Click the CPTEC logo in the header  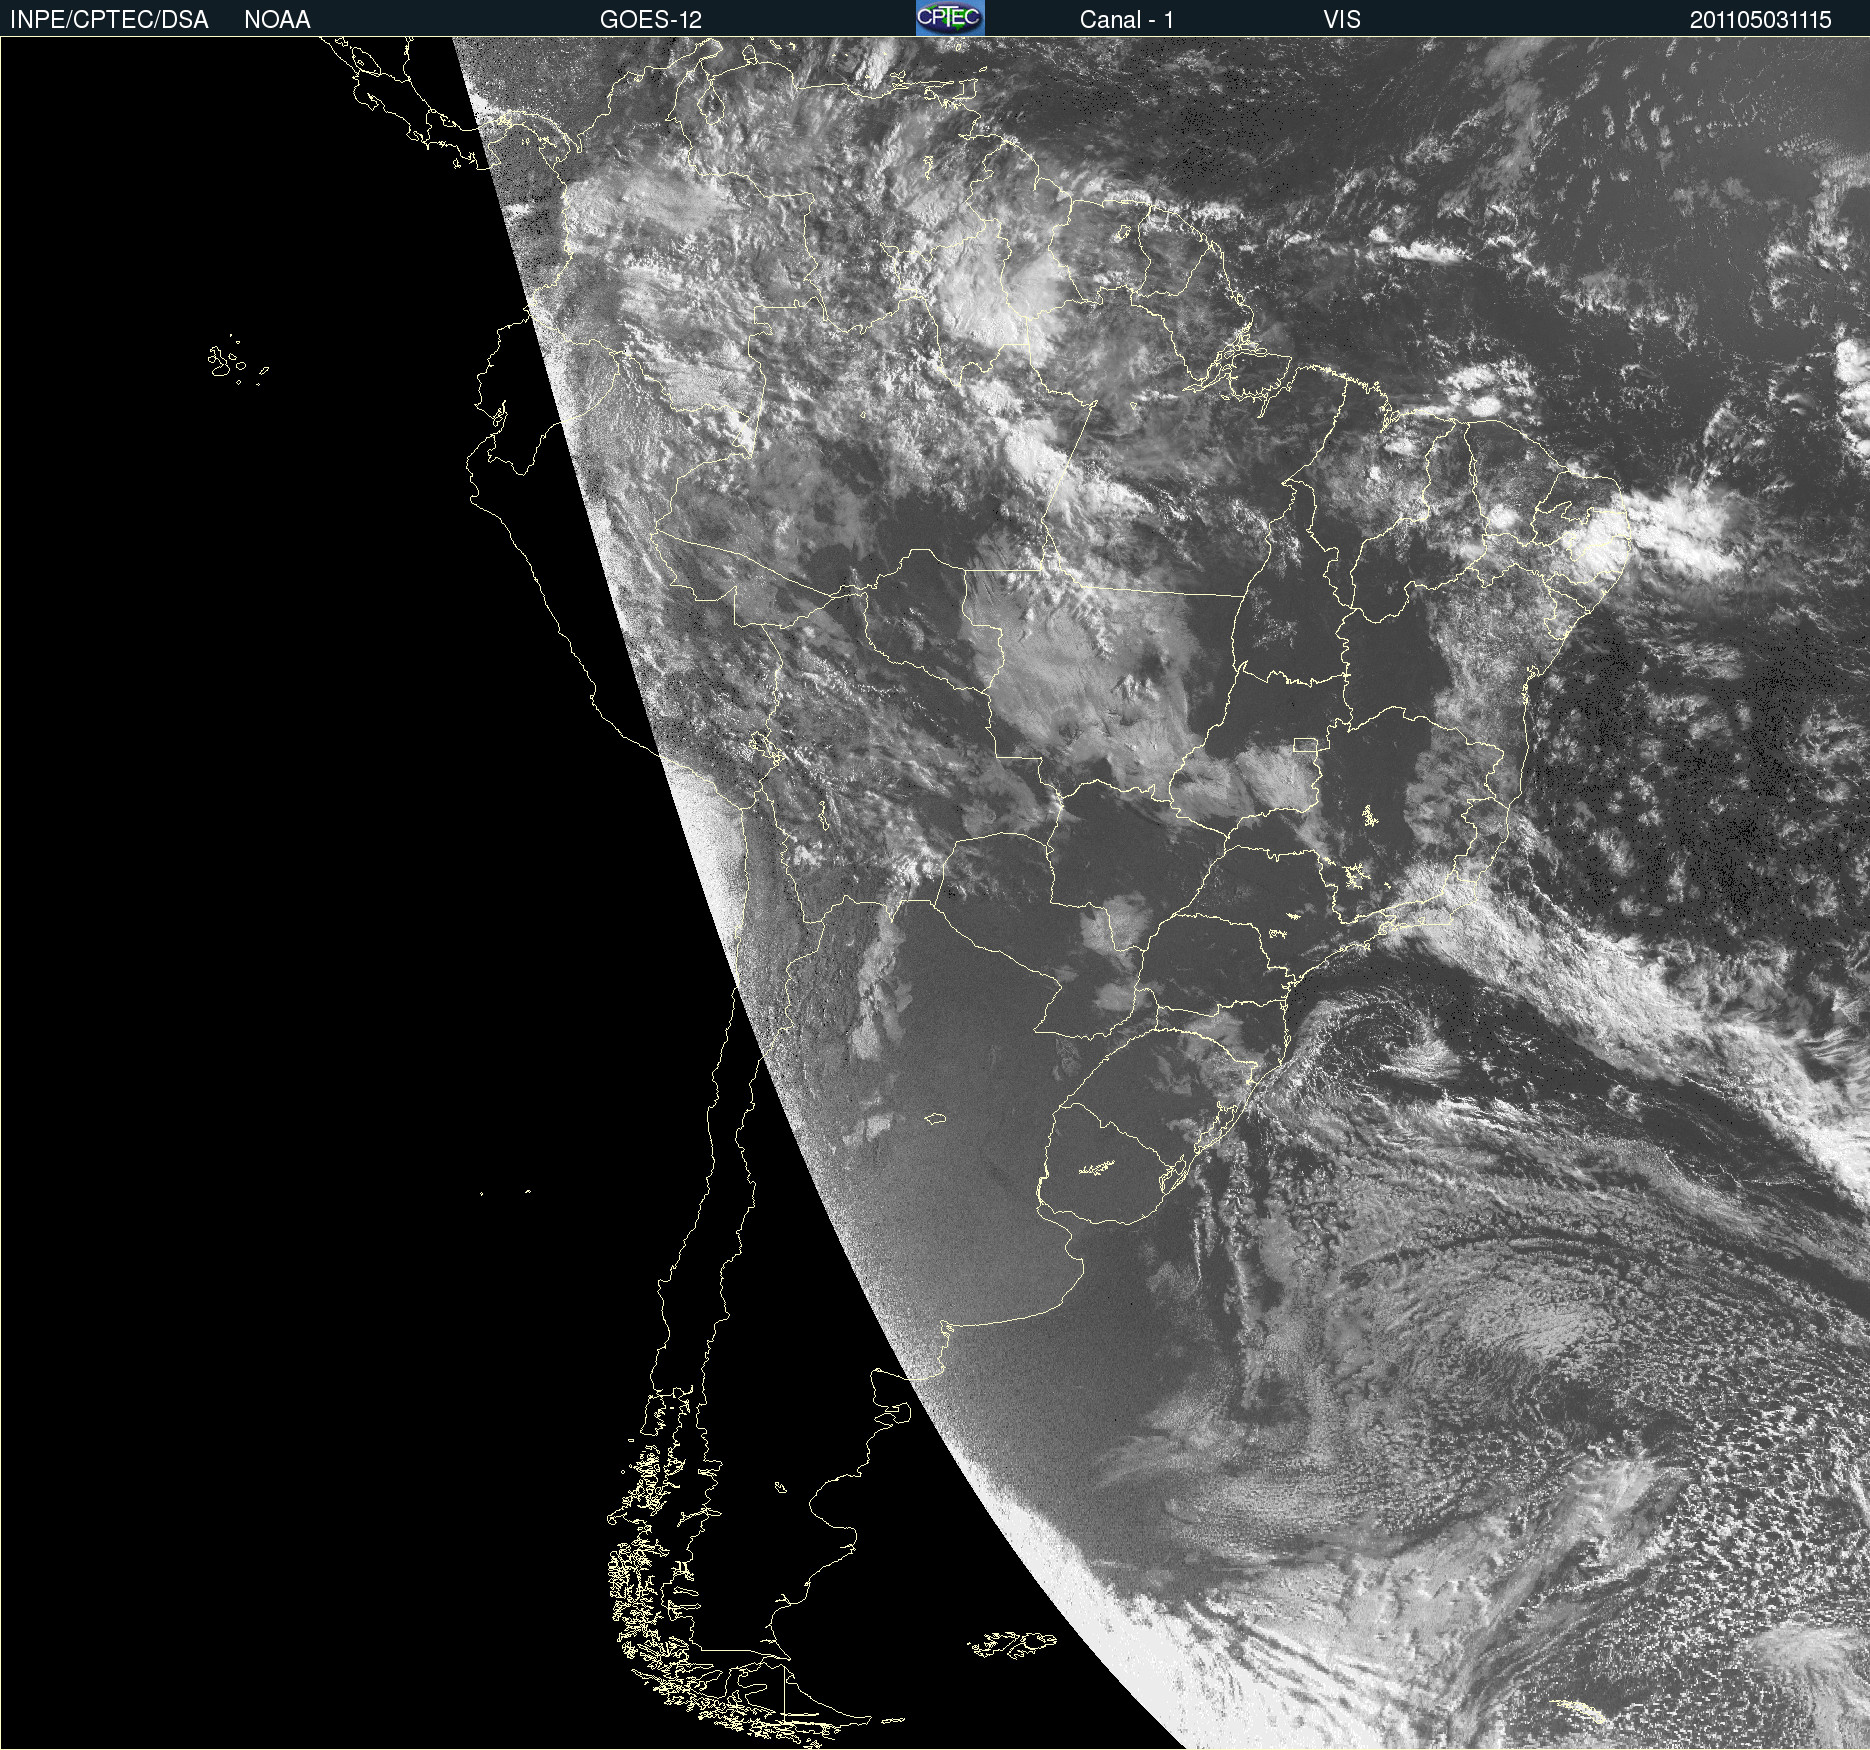pos(950,18)
